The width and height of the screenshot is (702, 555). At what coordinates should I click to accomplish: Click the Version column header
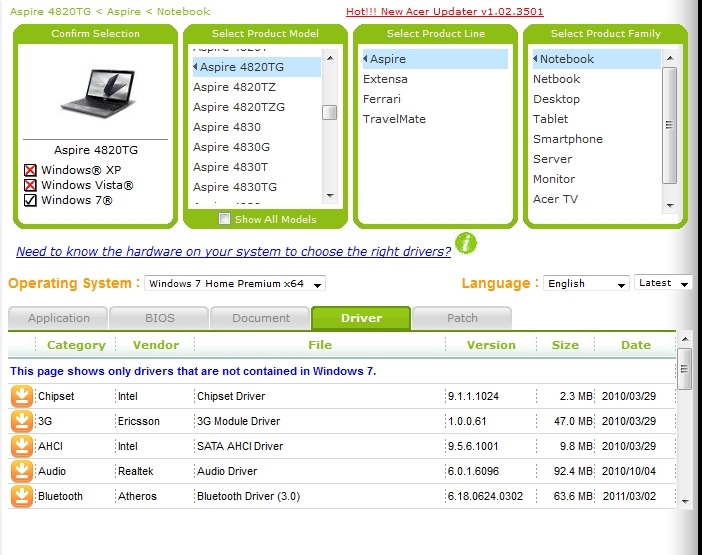click(x=491, y=345)
